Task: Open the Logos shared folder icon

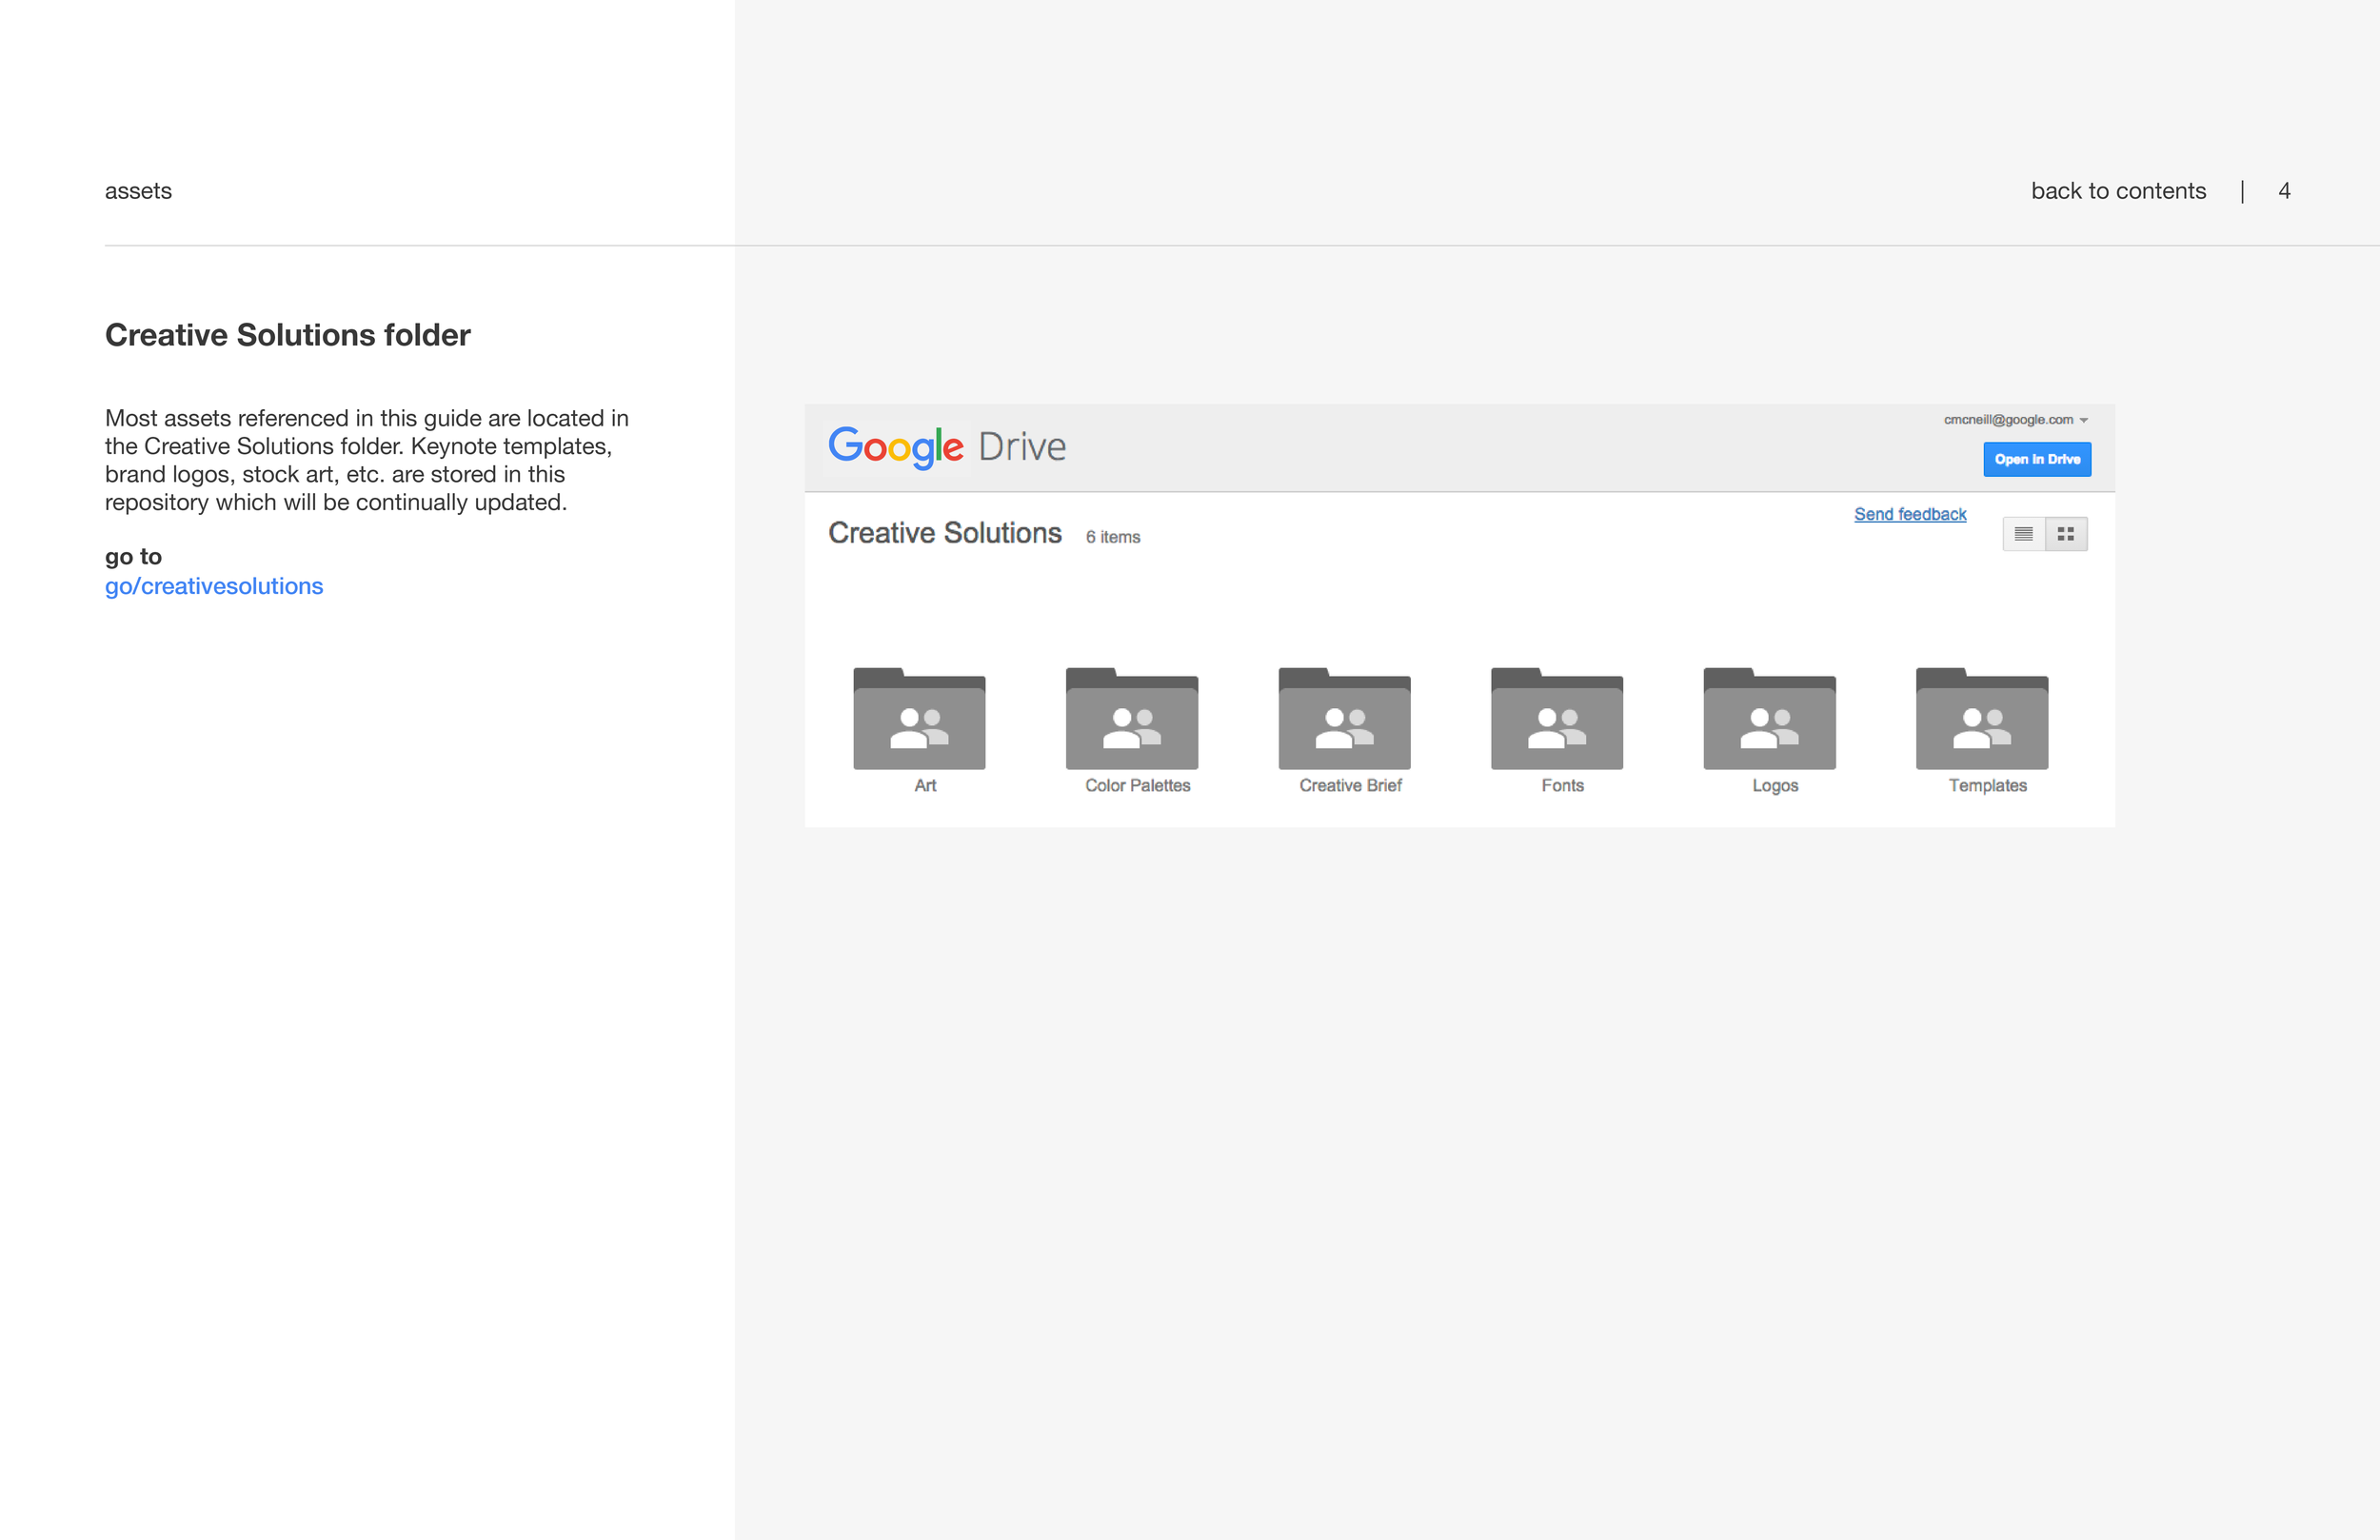Action: tap(1769, 719)
